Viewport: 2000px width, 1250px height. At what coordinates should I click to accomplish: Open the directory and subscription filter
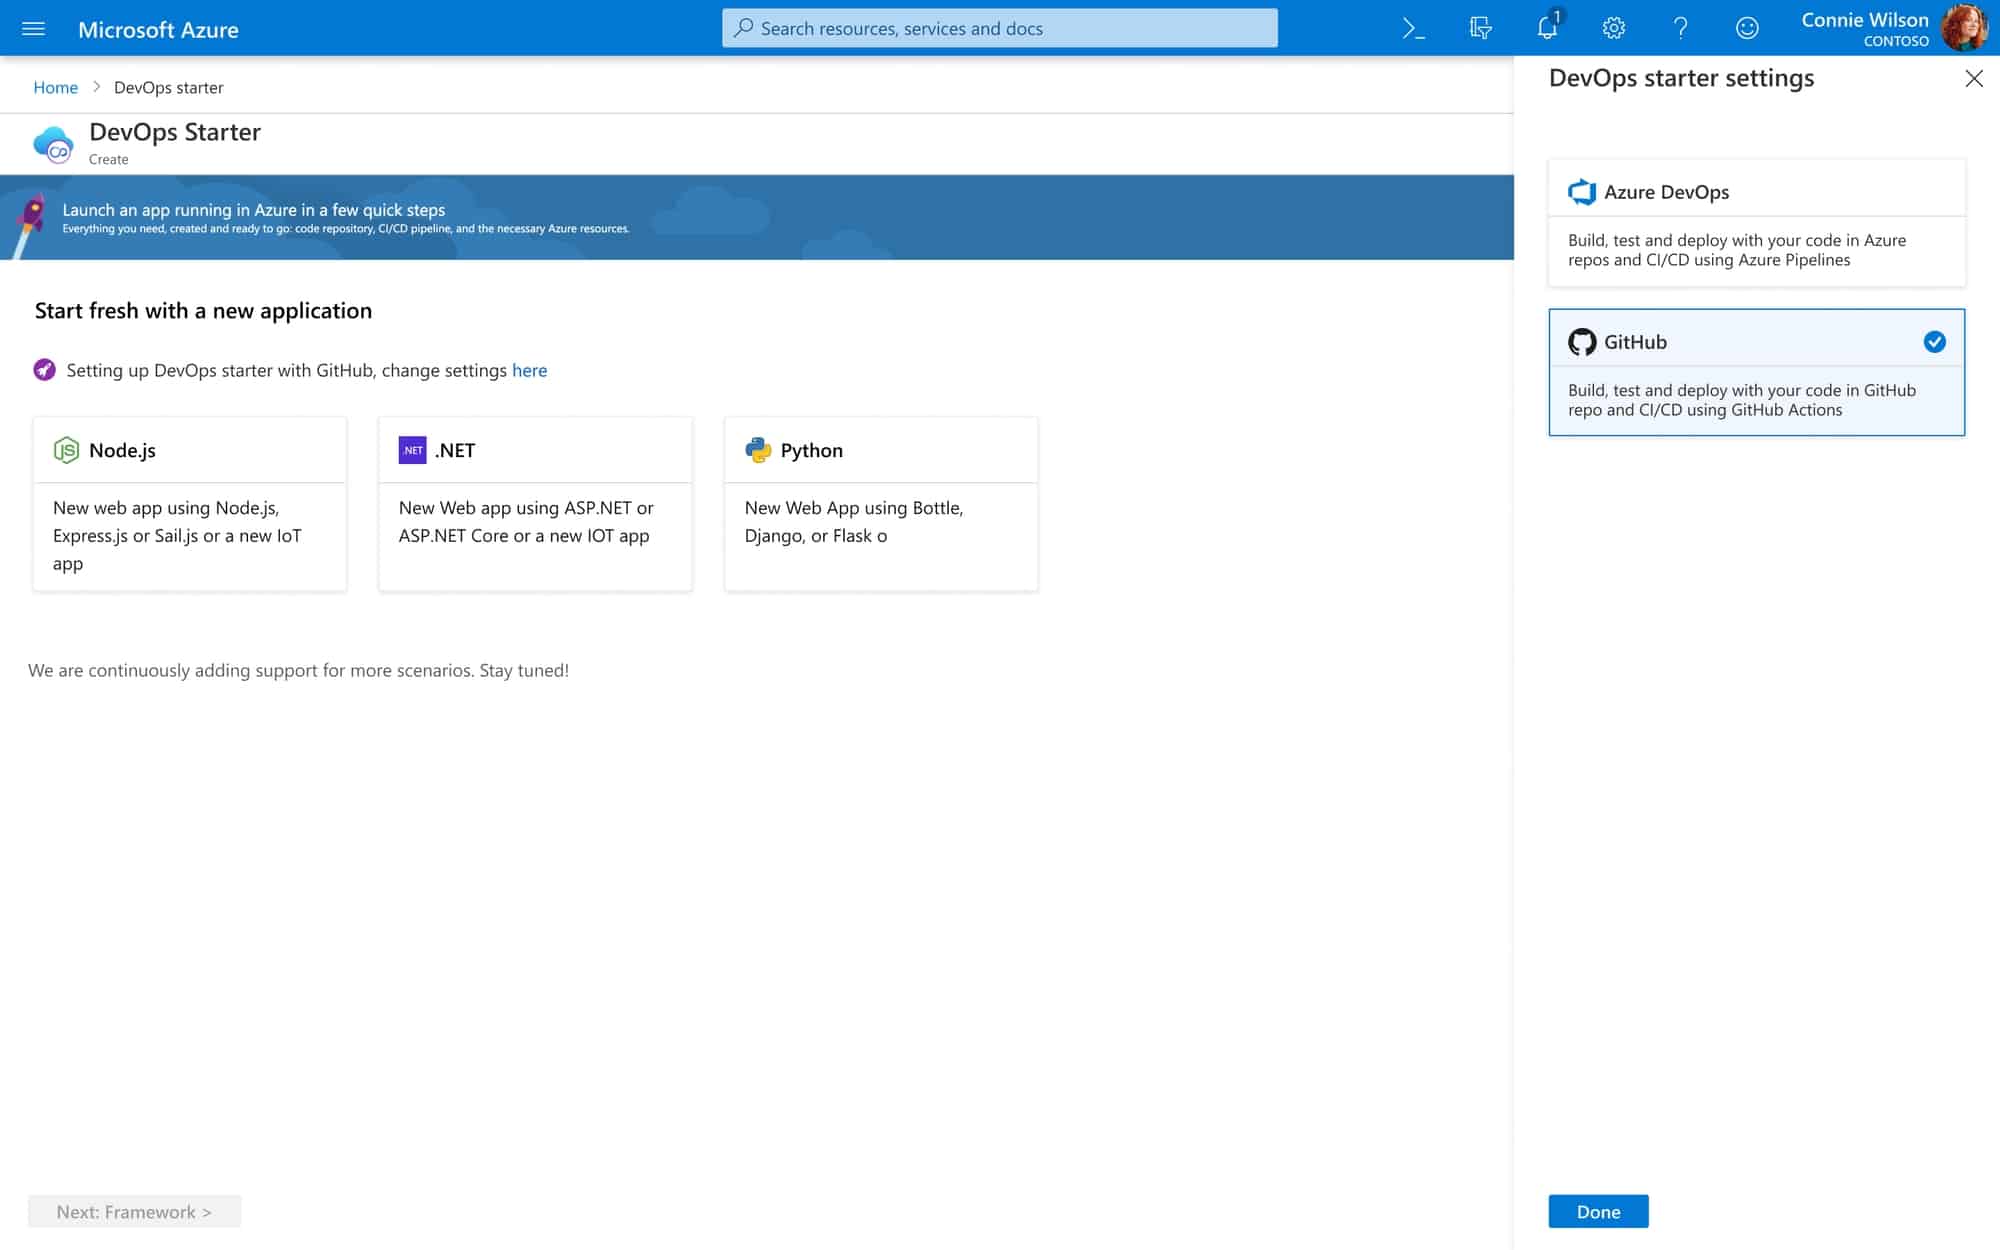click(x=1480, y=28)
